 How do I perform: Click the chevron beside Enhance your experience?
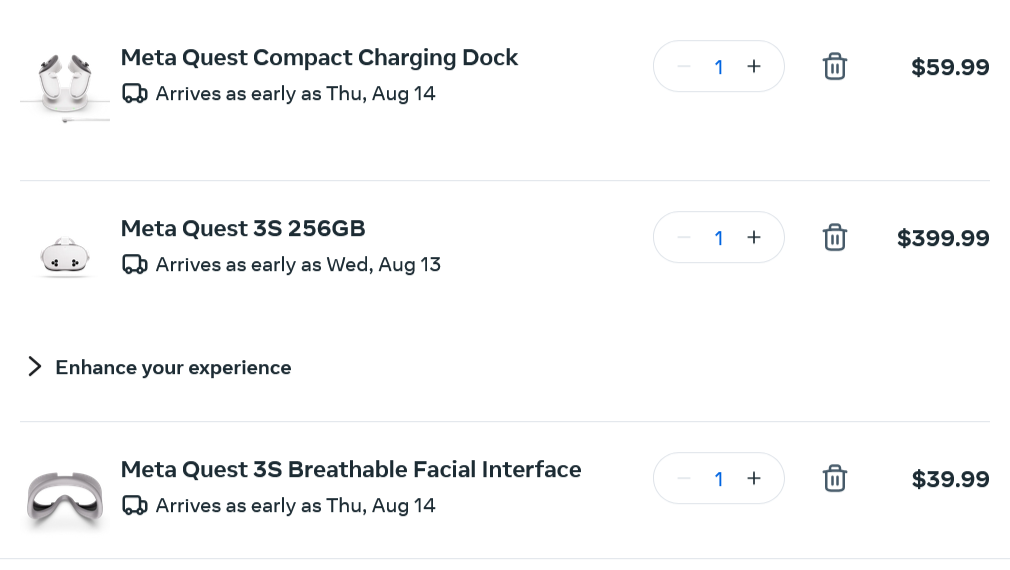35,367
